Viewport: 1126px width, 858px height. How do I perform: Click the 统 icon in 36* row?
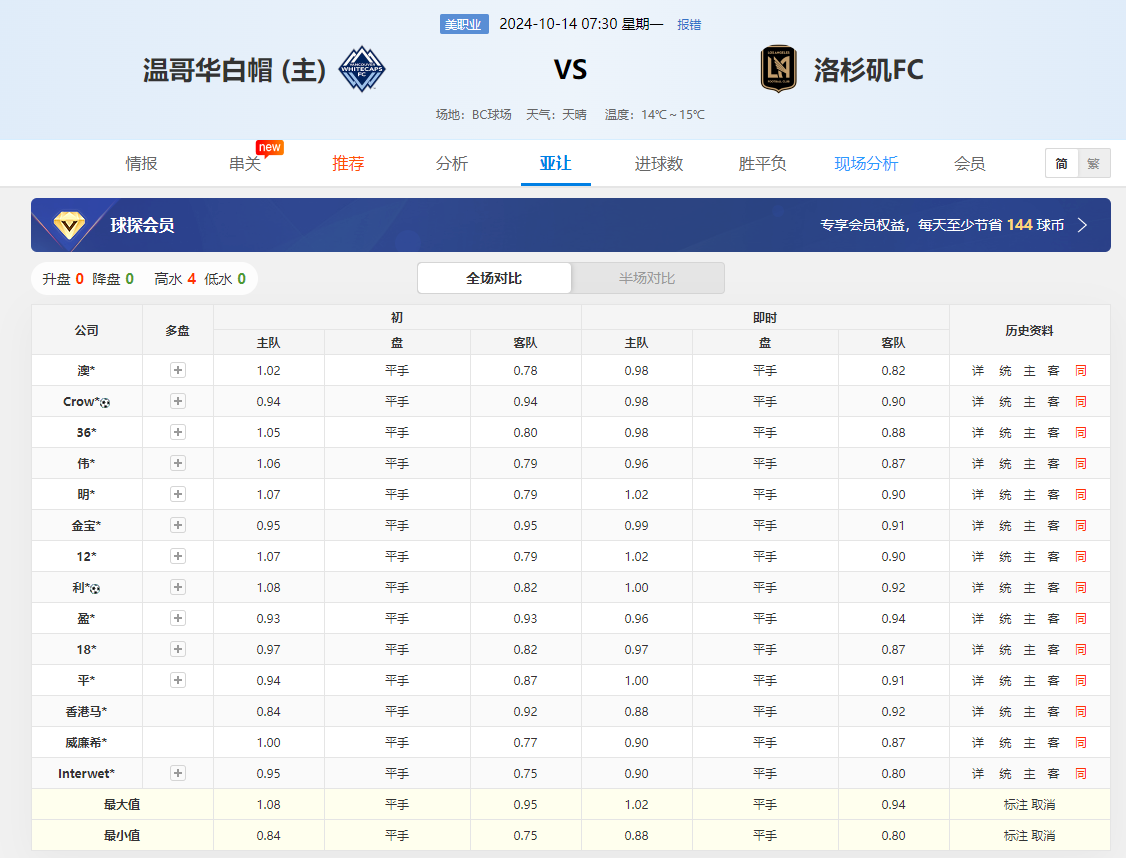(x=1005, y=433)
